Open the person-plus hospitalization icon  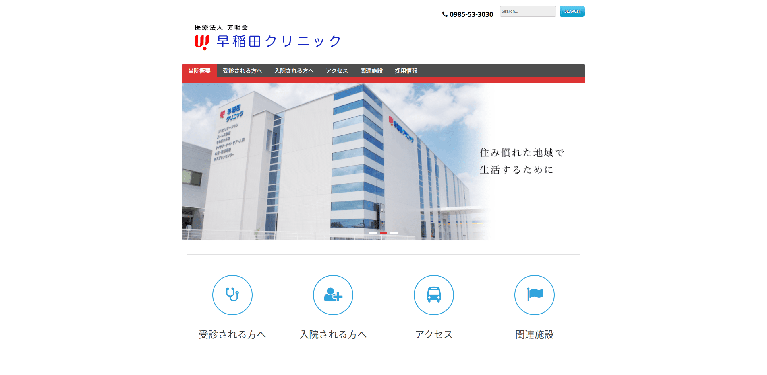click(x=333, y=295)
